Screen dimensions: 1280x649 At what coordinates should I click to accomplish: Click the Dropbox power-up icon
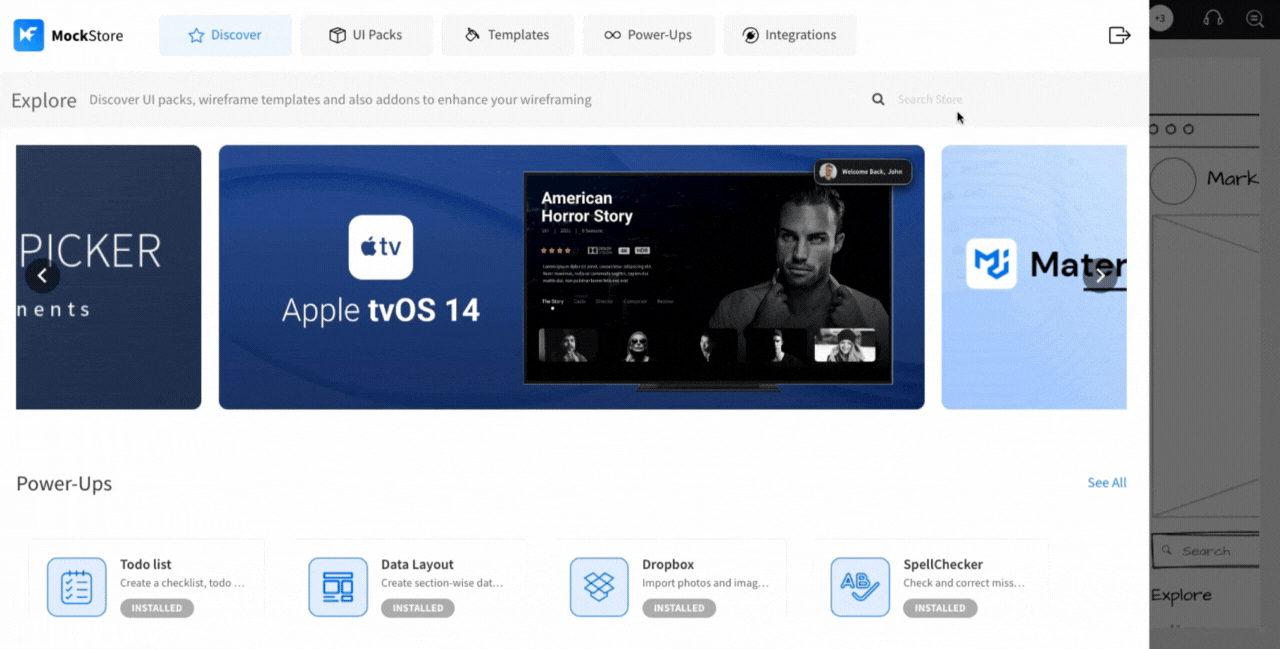[x=599, y=587]
